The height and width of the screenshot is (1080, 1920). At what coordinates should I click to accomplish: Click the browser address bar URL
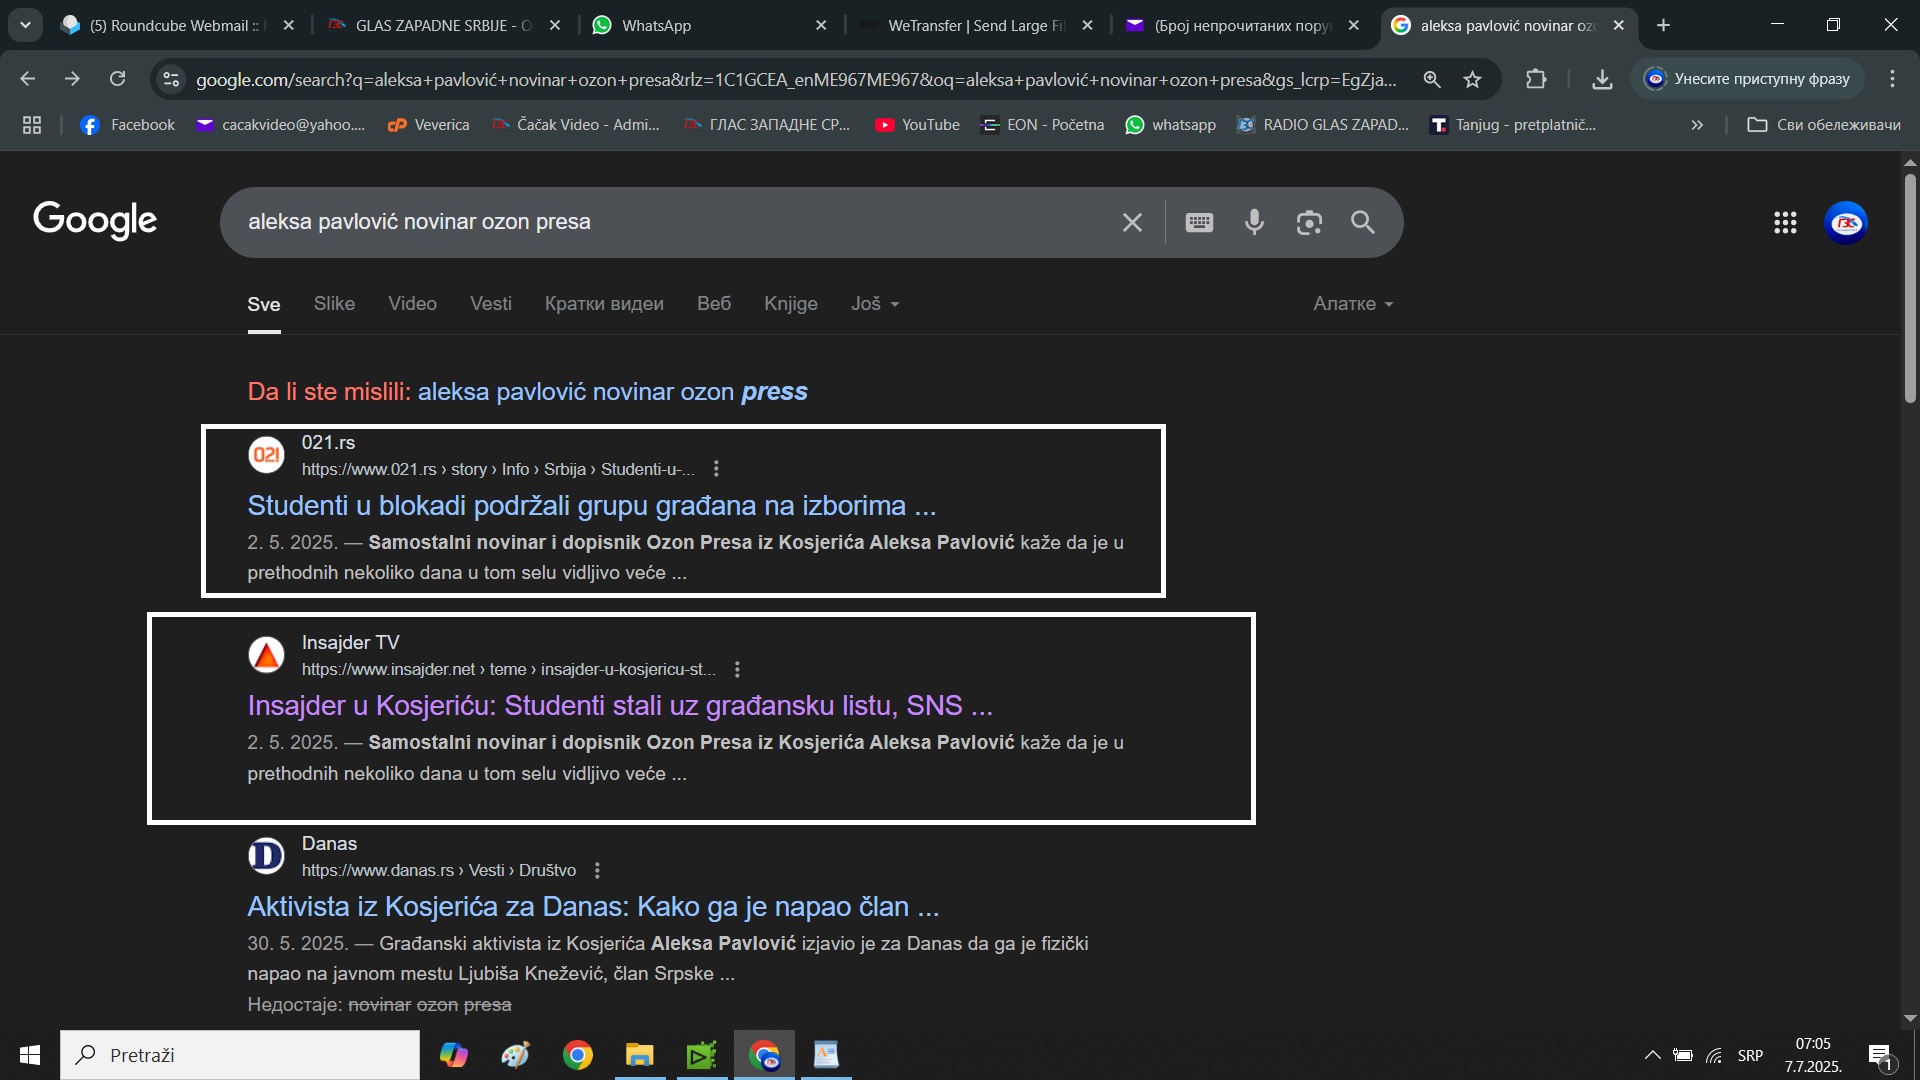pyautogui.click(x=796, y=79)
